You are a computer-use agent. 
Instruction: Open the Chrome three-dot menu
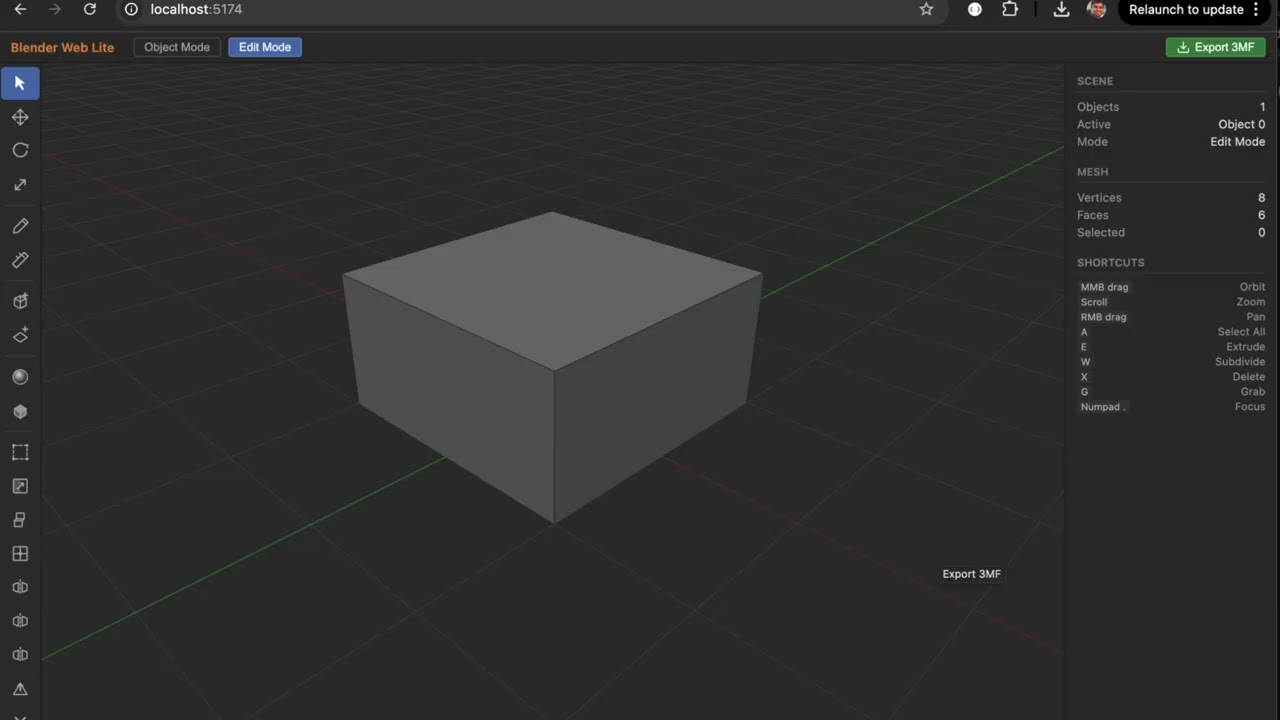[x=1256, y=9]
